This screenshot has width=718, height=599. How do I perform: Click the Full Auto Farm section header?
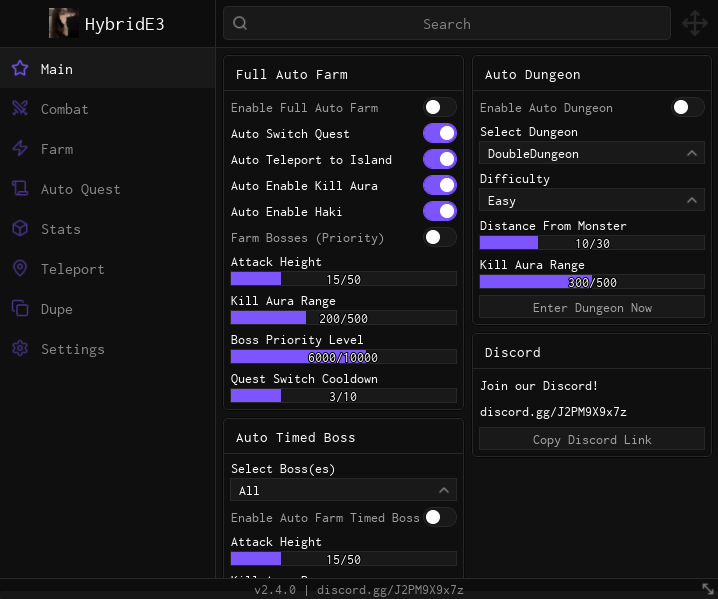292,74
